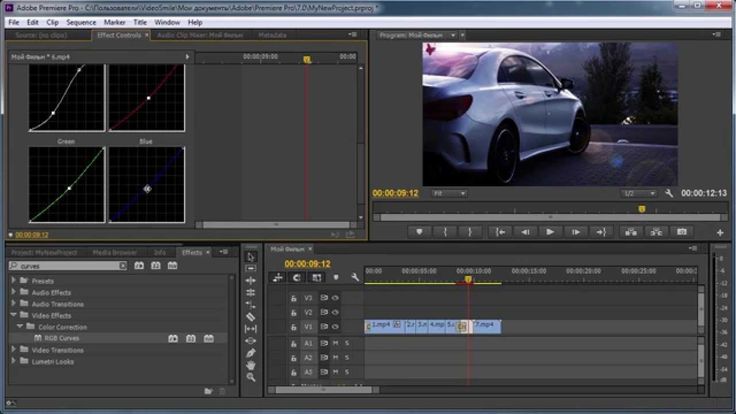
Task: Toggle V1 track output eye icon
Action: point(335,326)
